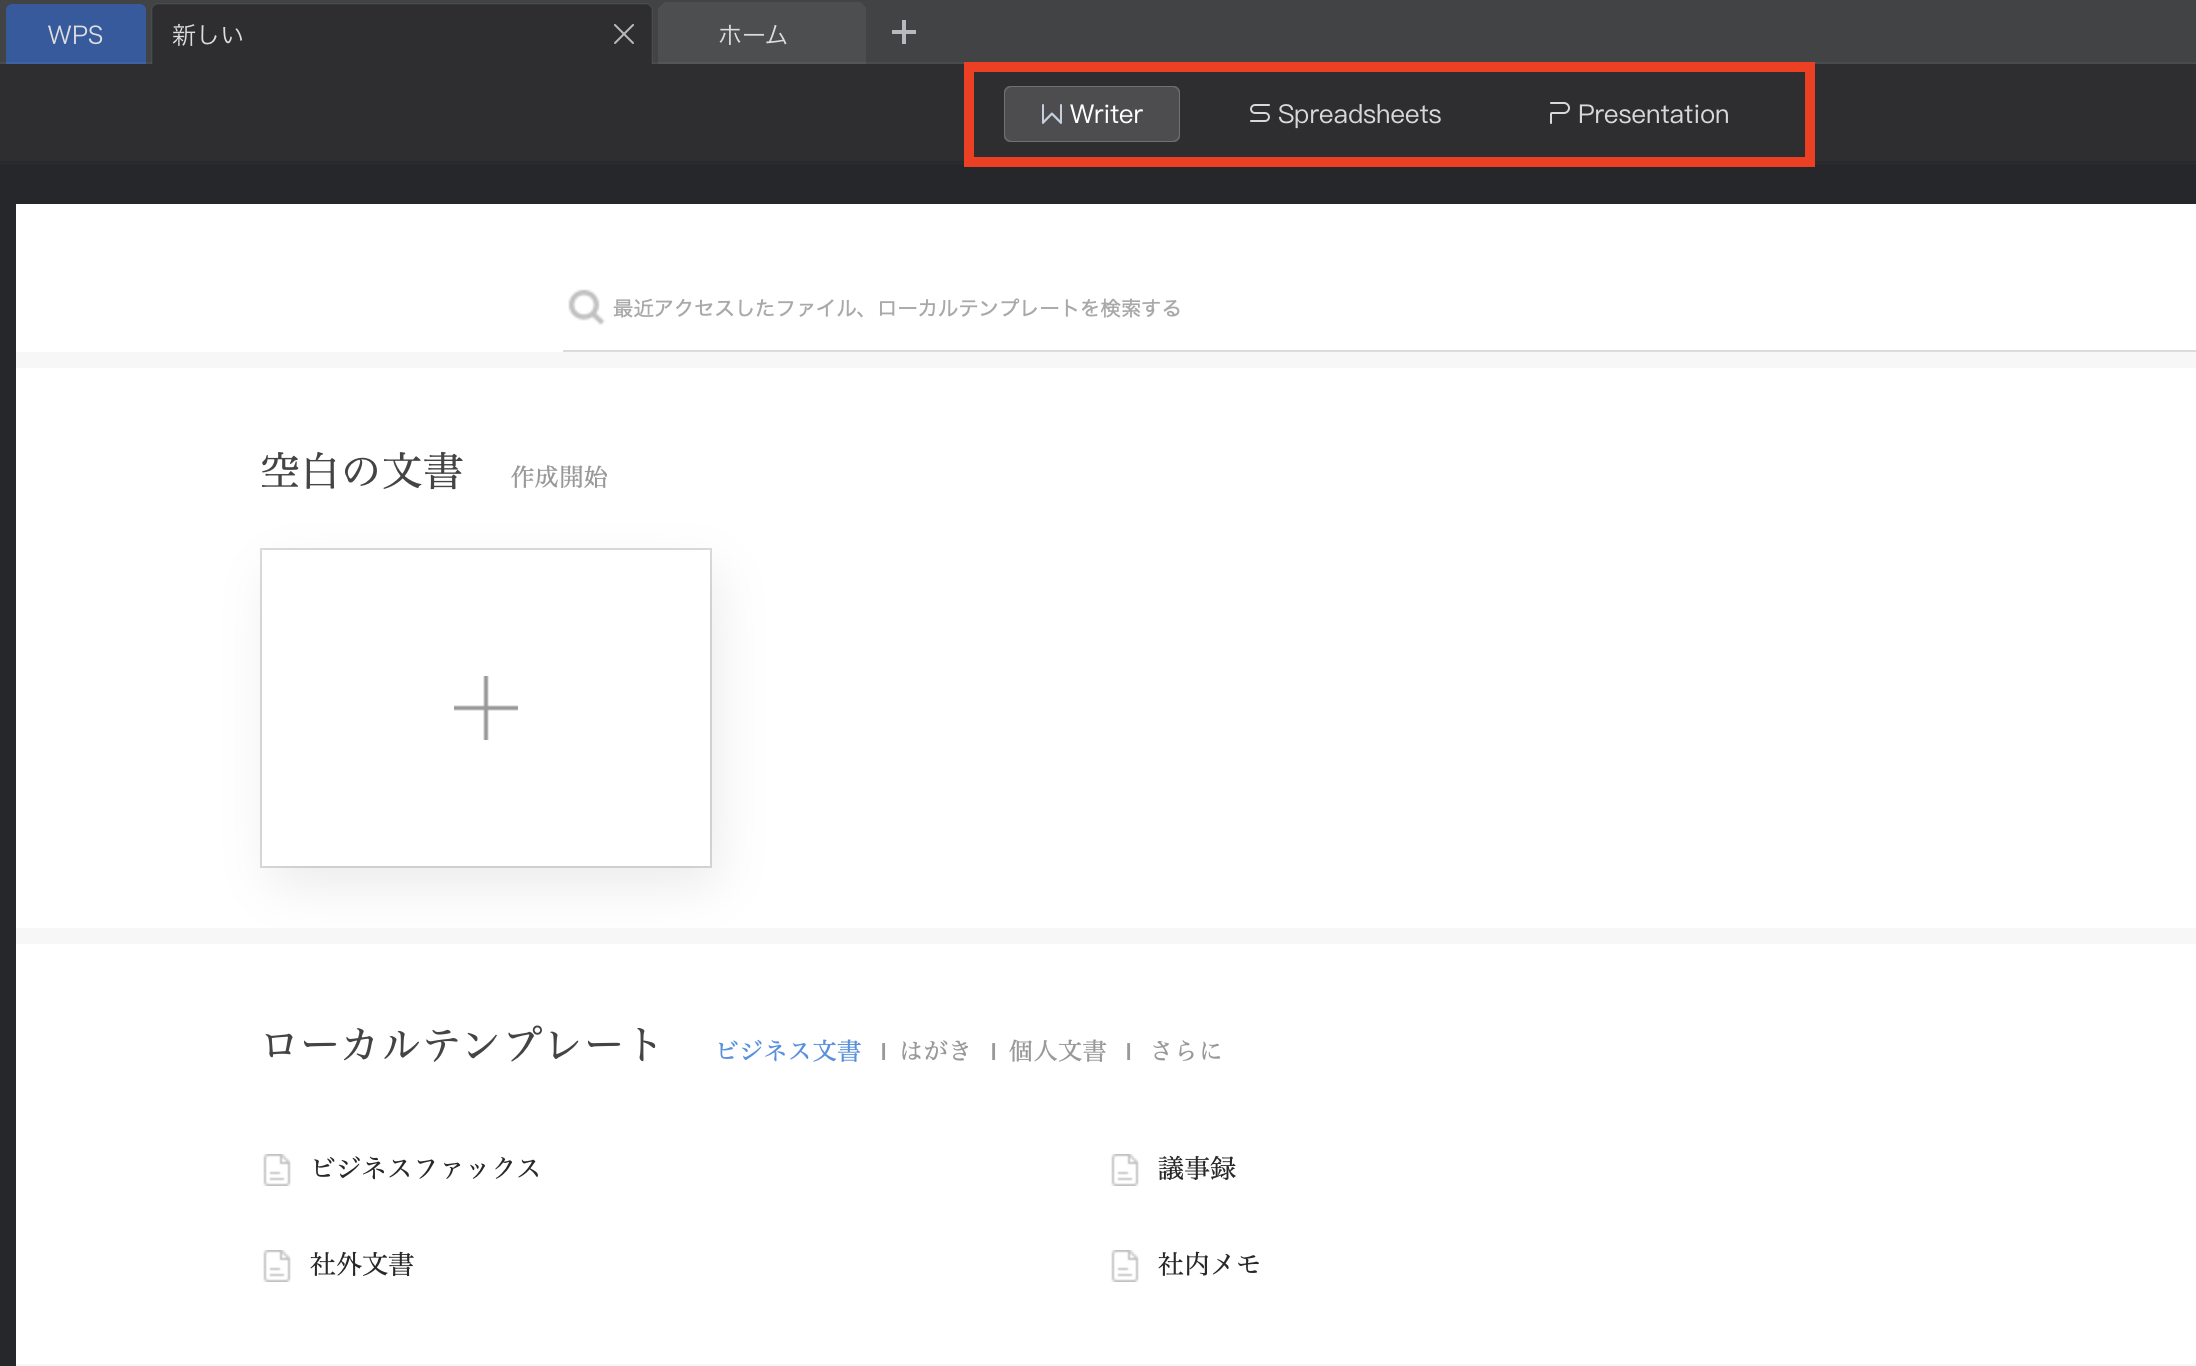Click the 社内メモ document icon
2196x1366 pixels.
pyautogui.click(x=1125, y=1265)
